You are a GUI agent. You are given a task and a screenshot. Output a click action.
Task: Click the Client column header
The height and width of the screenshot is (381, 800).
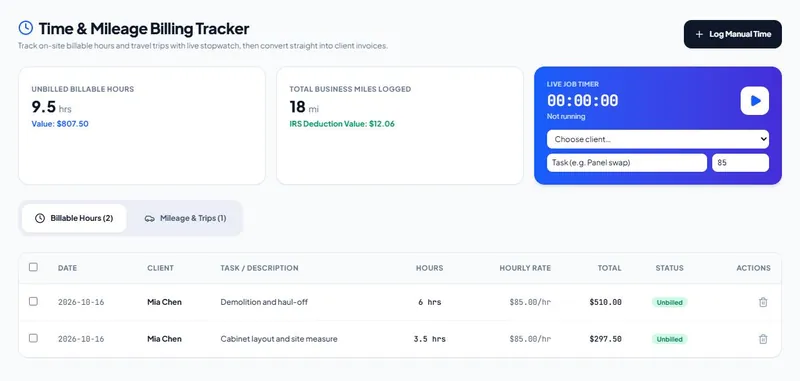coord(160,268)
